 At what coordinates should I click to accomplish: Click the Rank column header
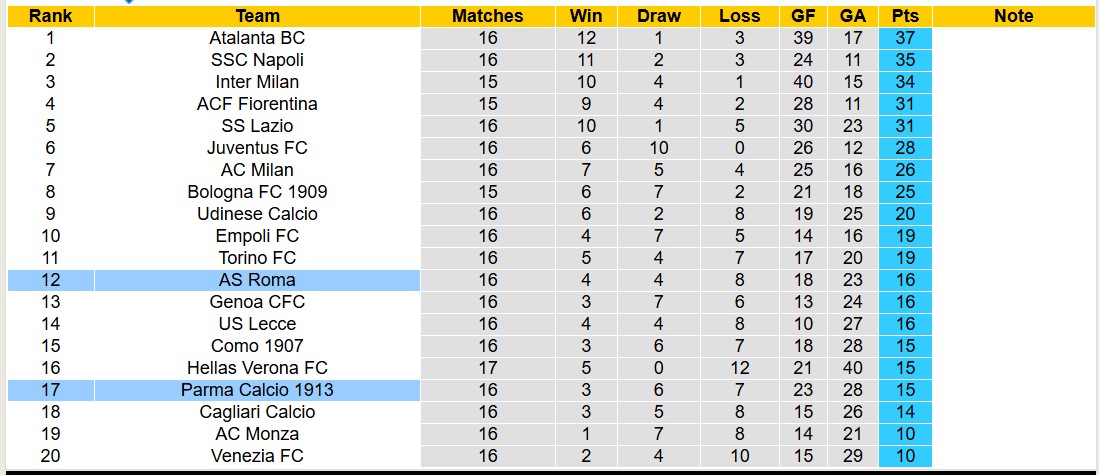point(50,16)
